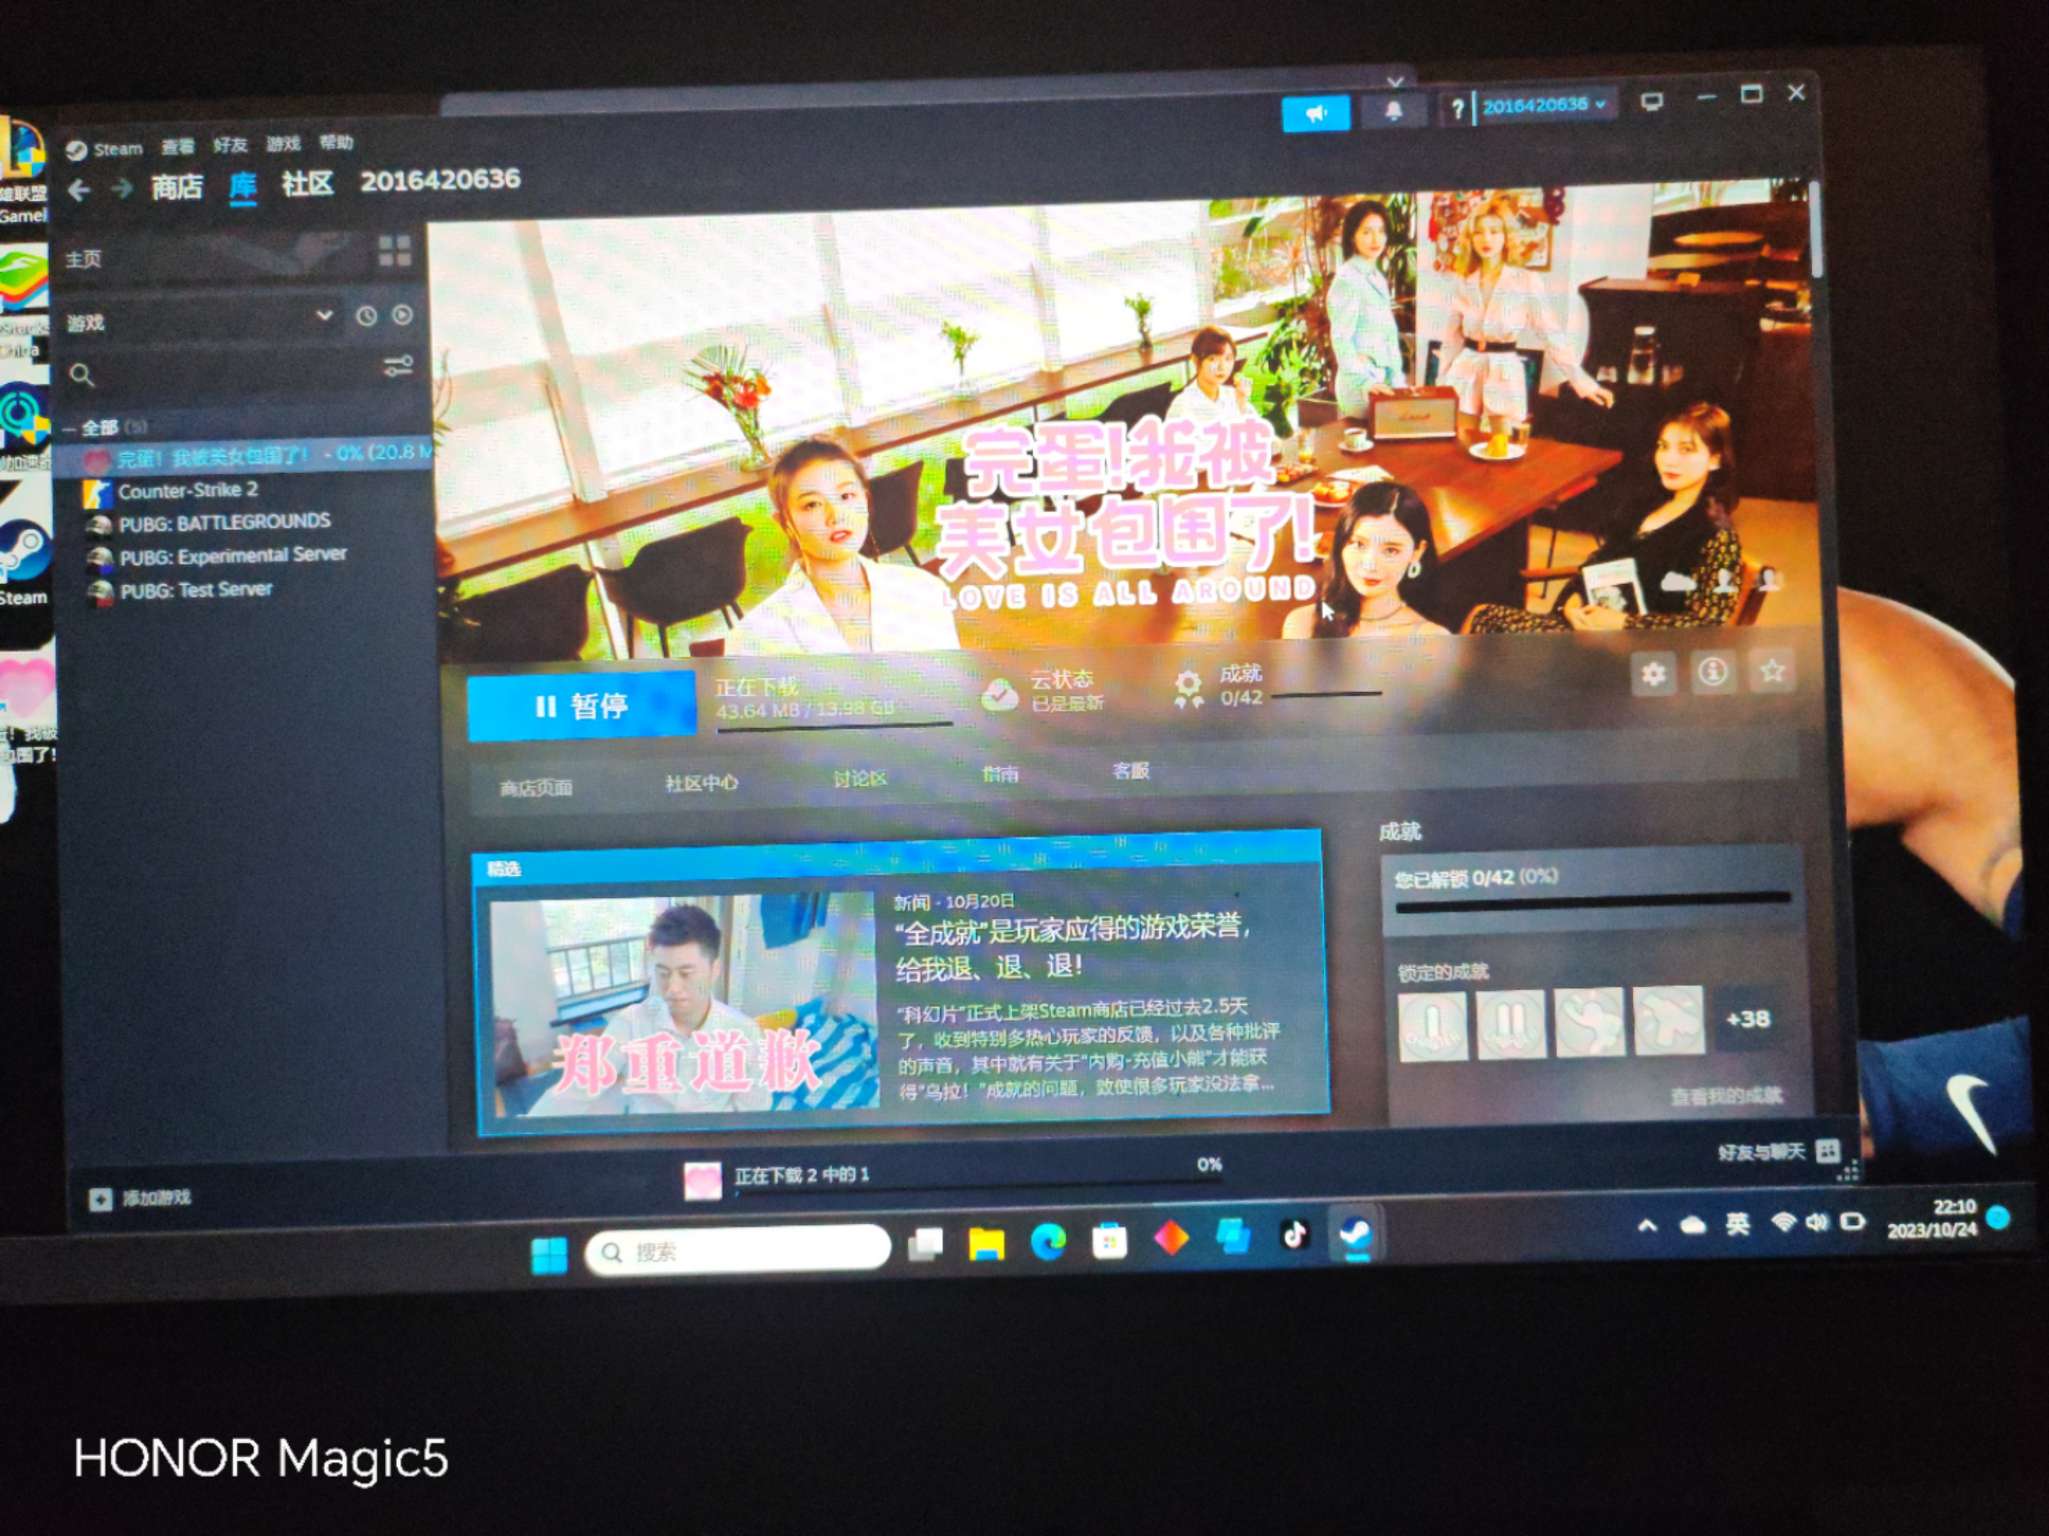Screen dimensions: 2049x1536
Task: Show +38 more locked achievements
Action: pos(1747,1019)
